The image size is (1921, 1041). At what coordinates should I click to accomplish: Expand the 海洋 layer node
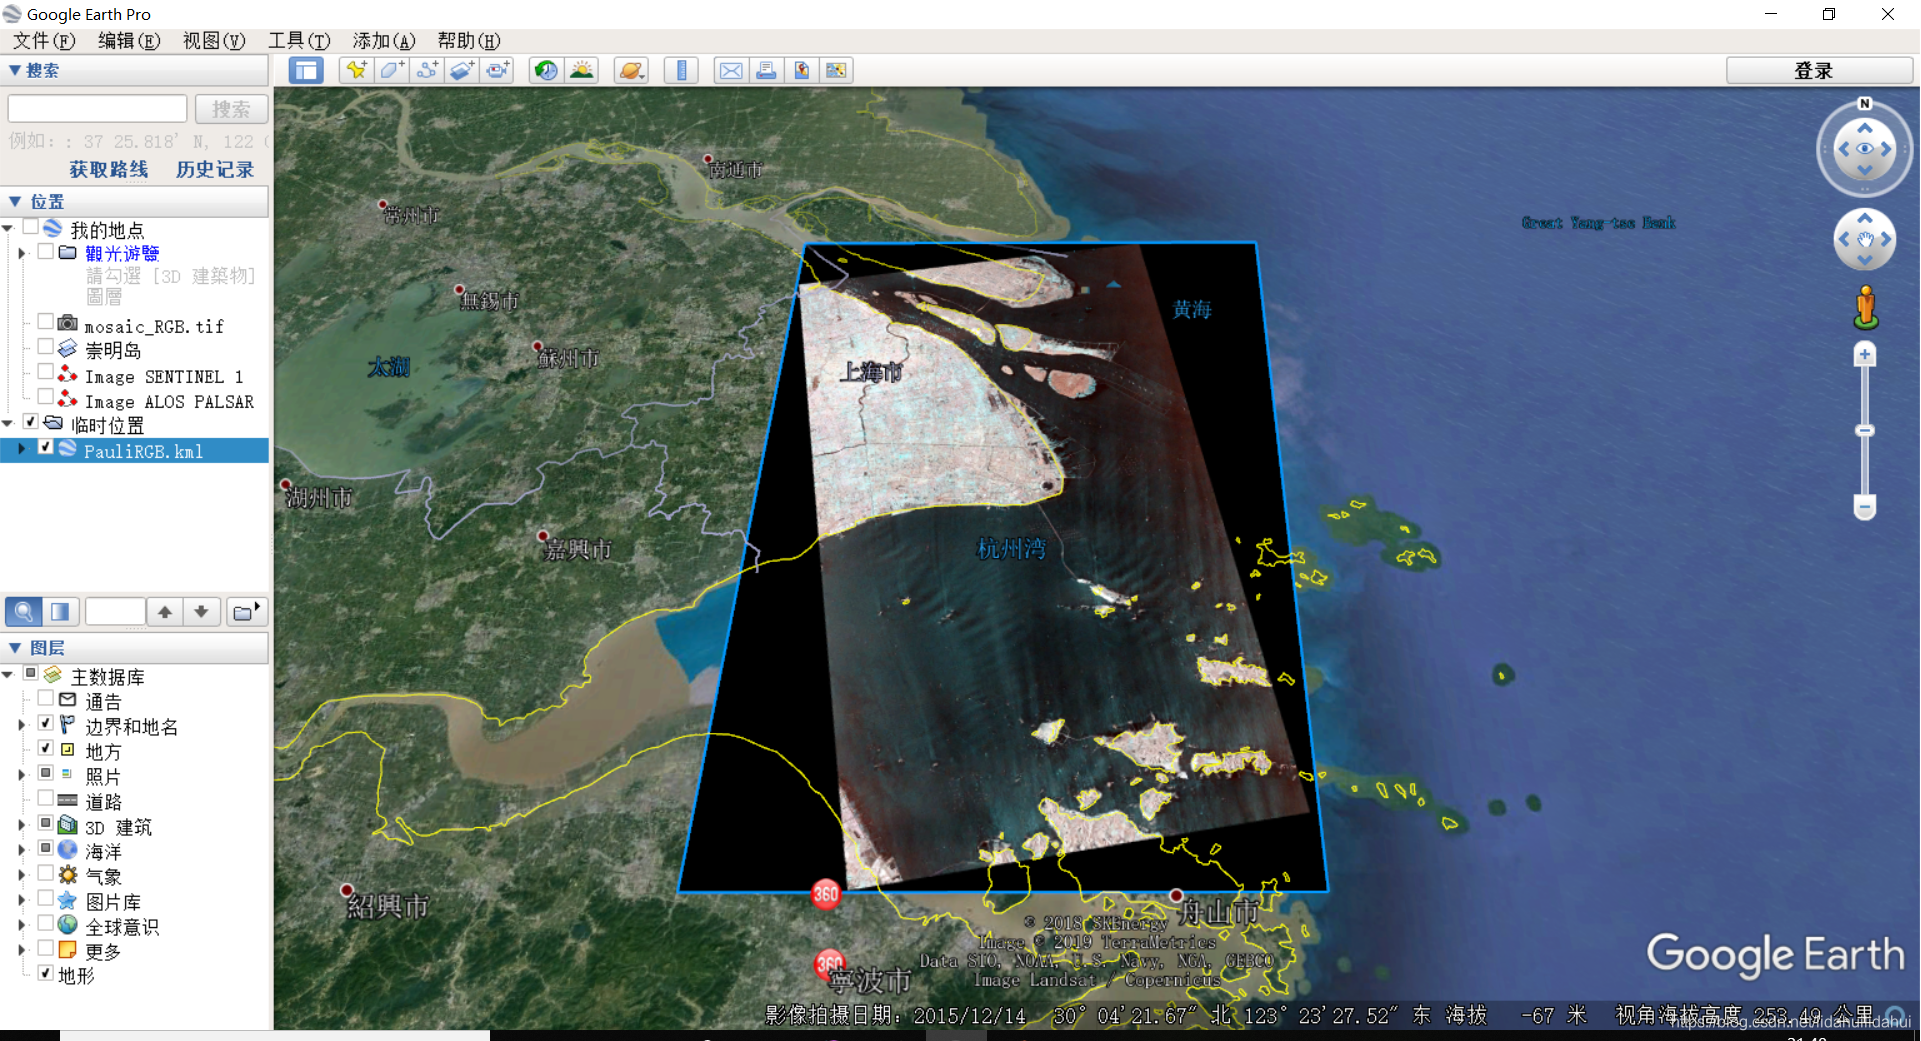coord(22,850)
